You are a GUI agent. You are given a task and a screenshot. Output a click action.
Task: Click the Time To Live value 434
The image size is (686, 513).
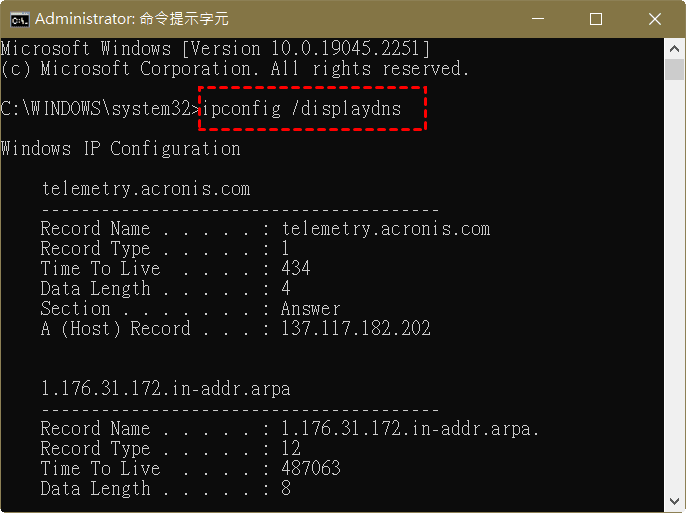(296, 268)
